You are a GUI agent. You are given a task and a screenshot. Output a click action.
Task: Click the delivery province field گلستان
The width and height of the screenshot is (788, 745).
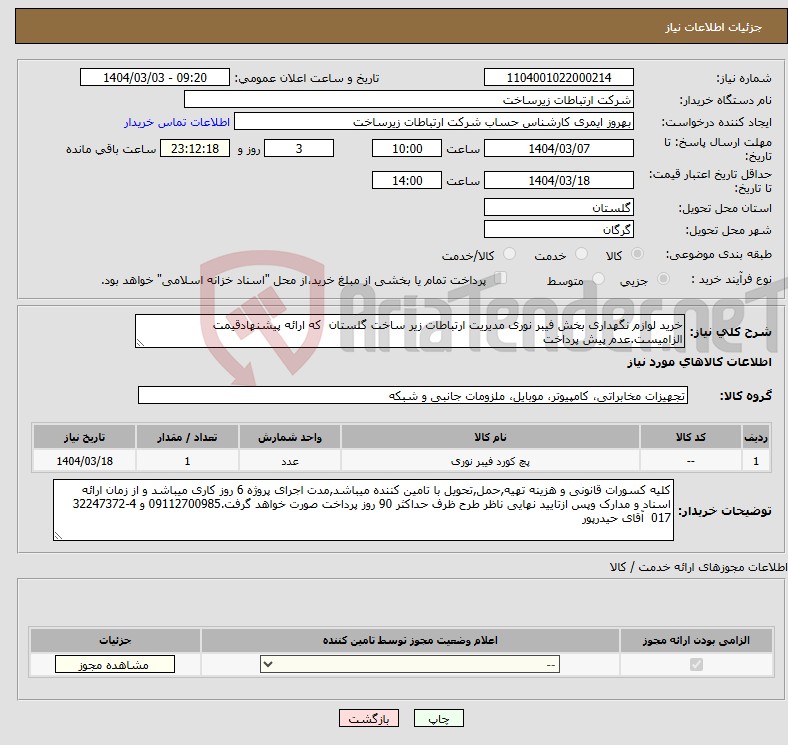558,207
